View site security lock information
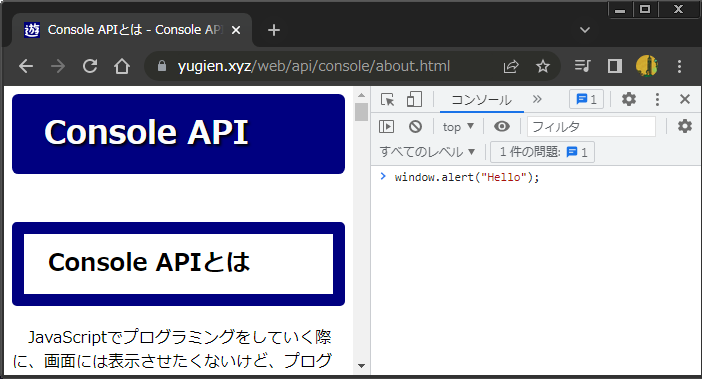Viewport: 702px width, 379px height. pos(162,66)
